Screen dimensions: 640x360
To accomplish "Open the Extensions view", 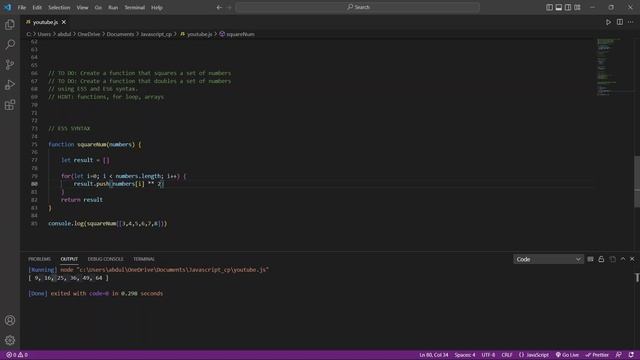I will pos(10,105).
